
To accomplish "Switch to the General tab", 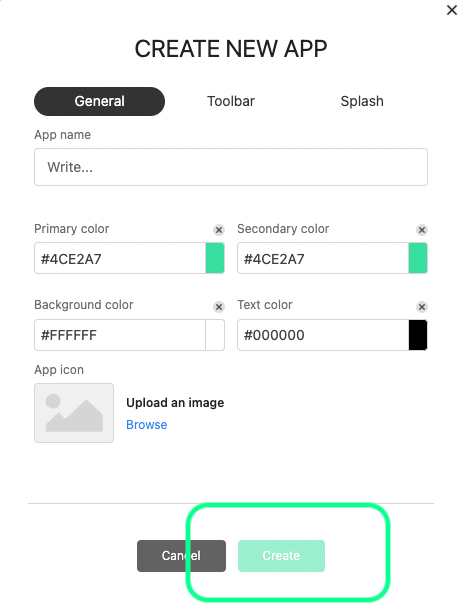I will (x=100, y=101).
